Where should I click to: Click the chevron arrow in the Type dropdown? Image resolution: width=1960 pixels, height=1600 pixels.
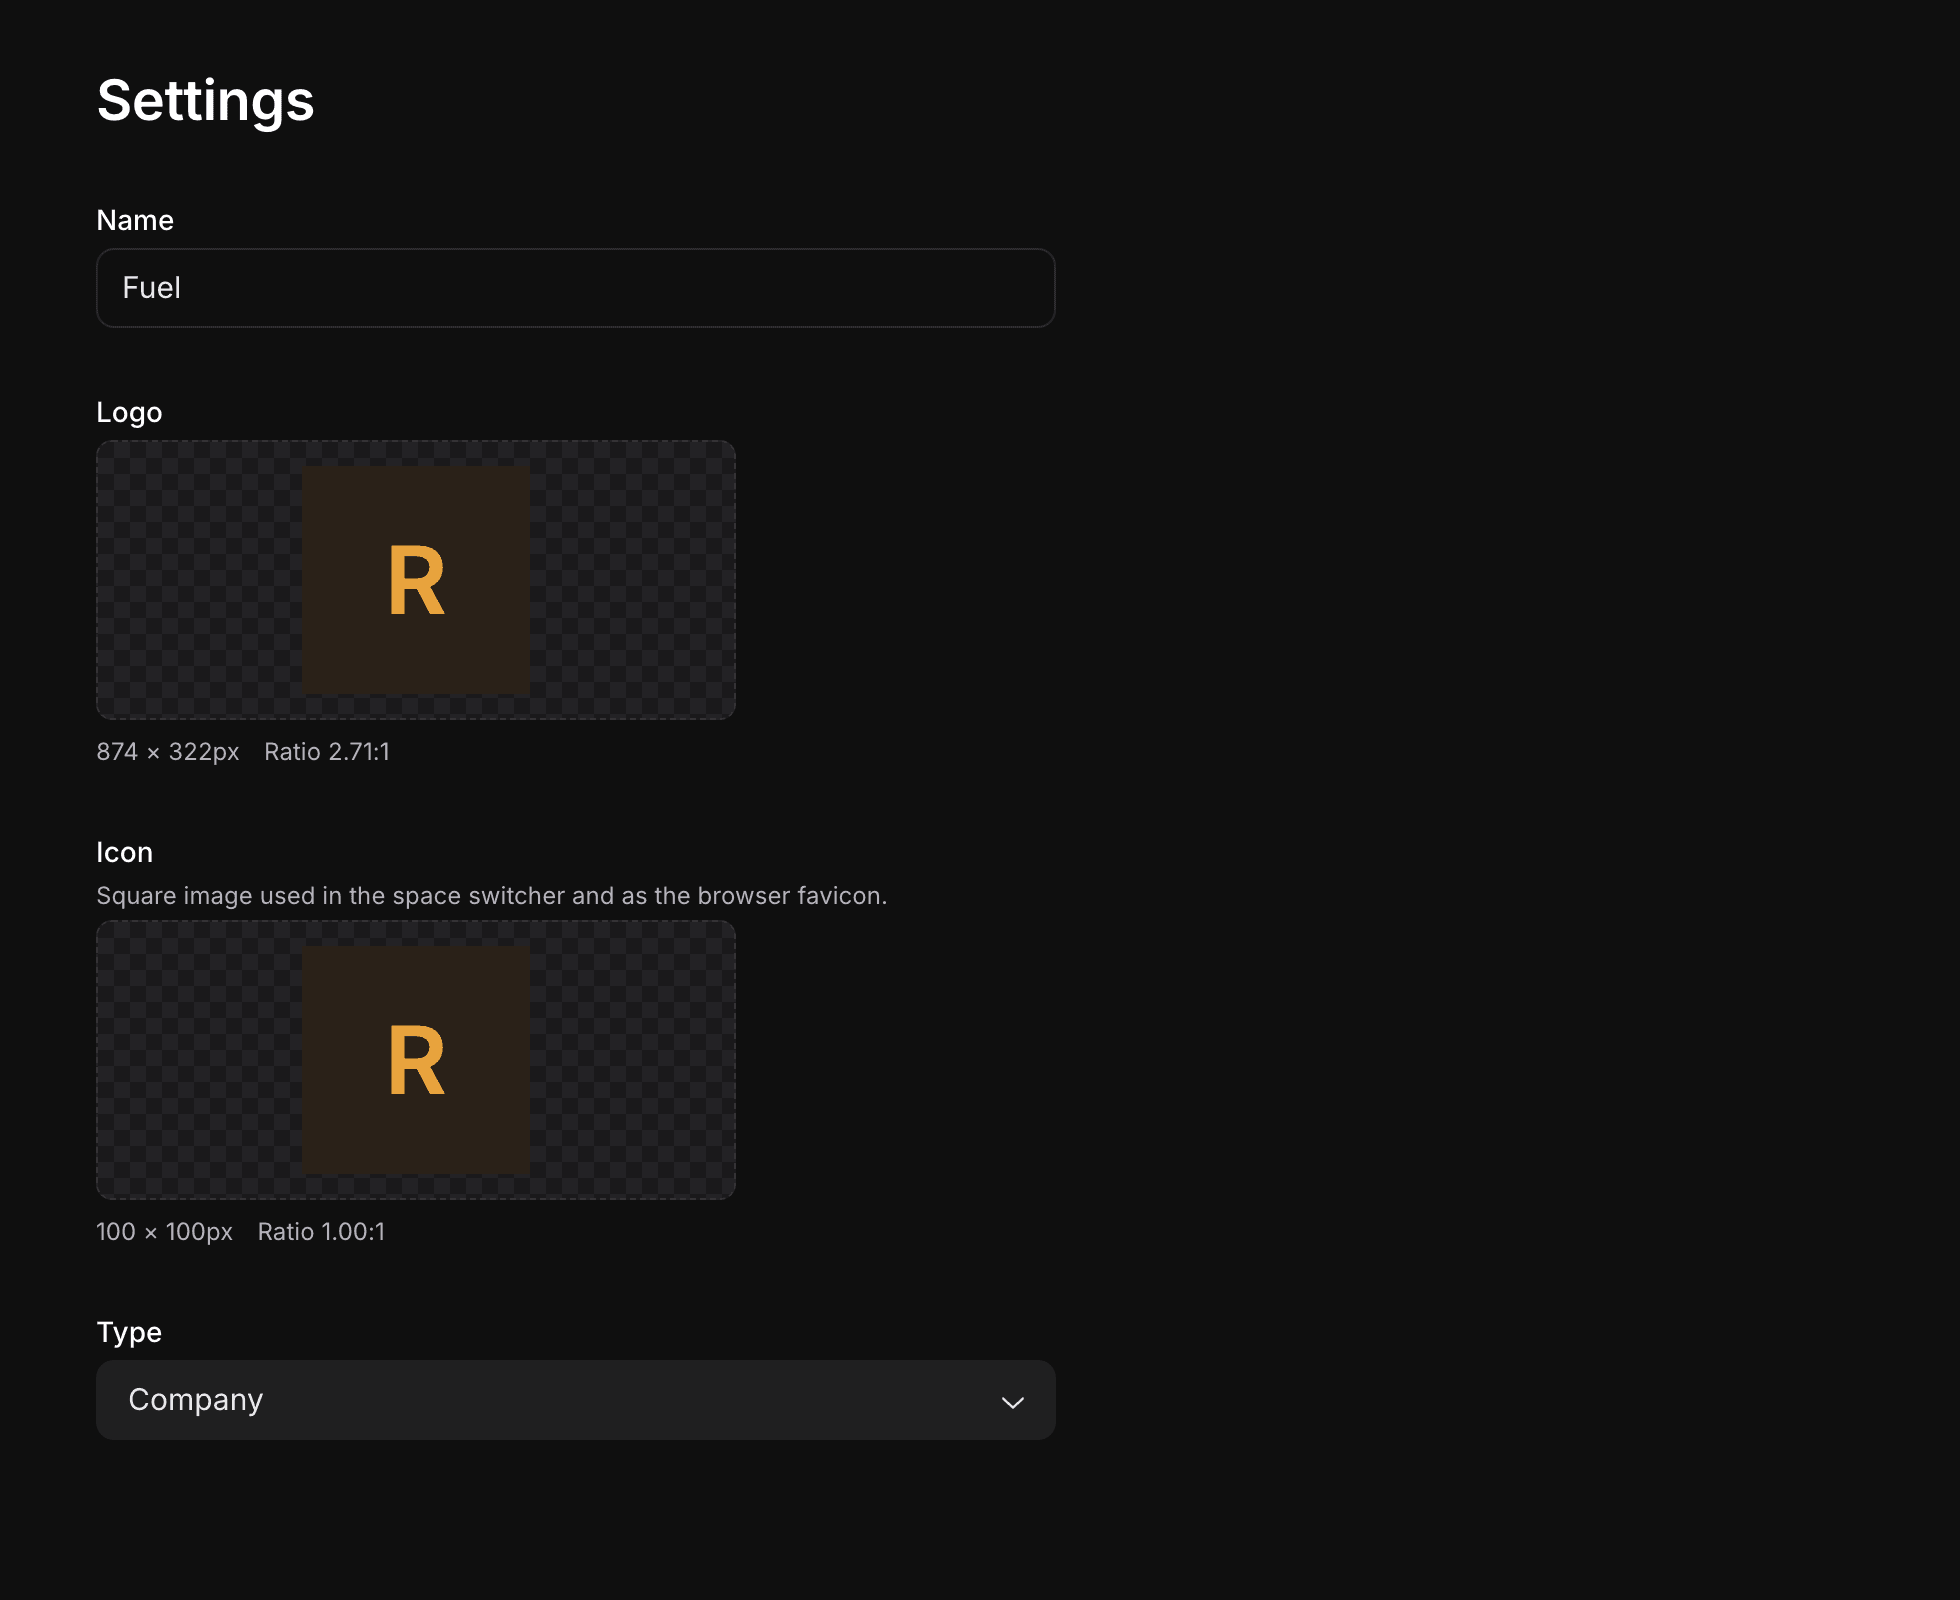pyautogui.click(x=1012, y=1402)
